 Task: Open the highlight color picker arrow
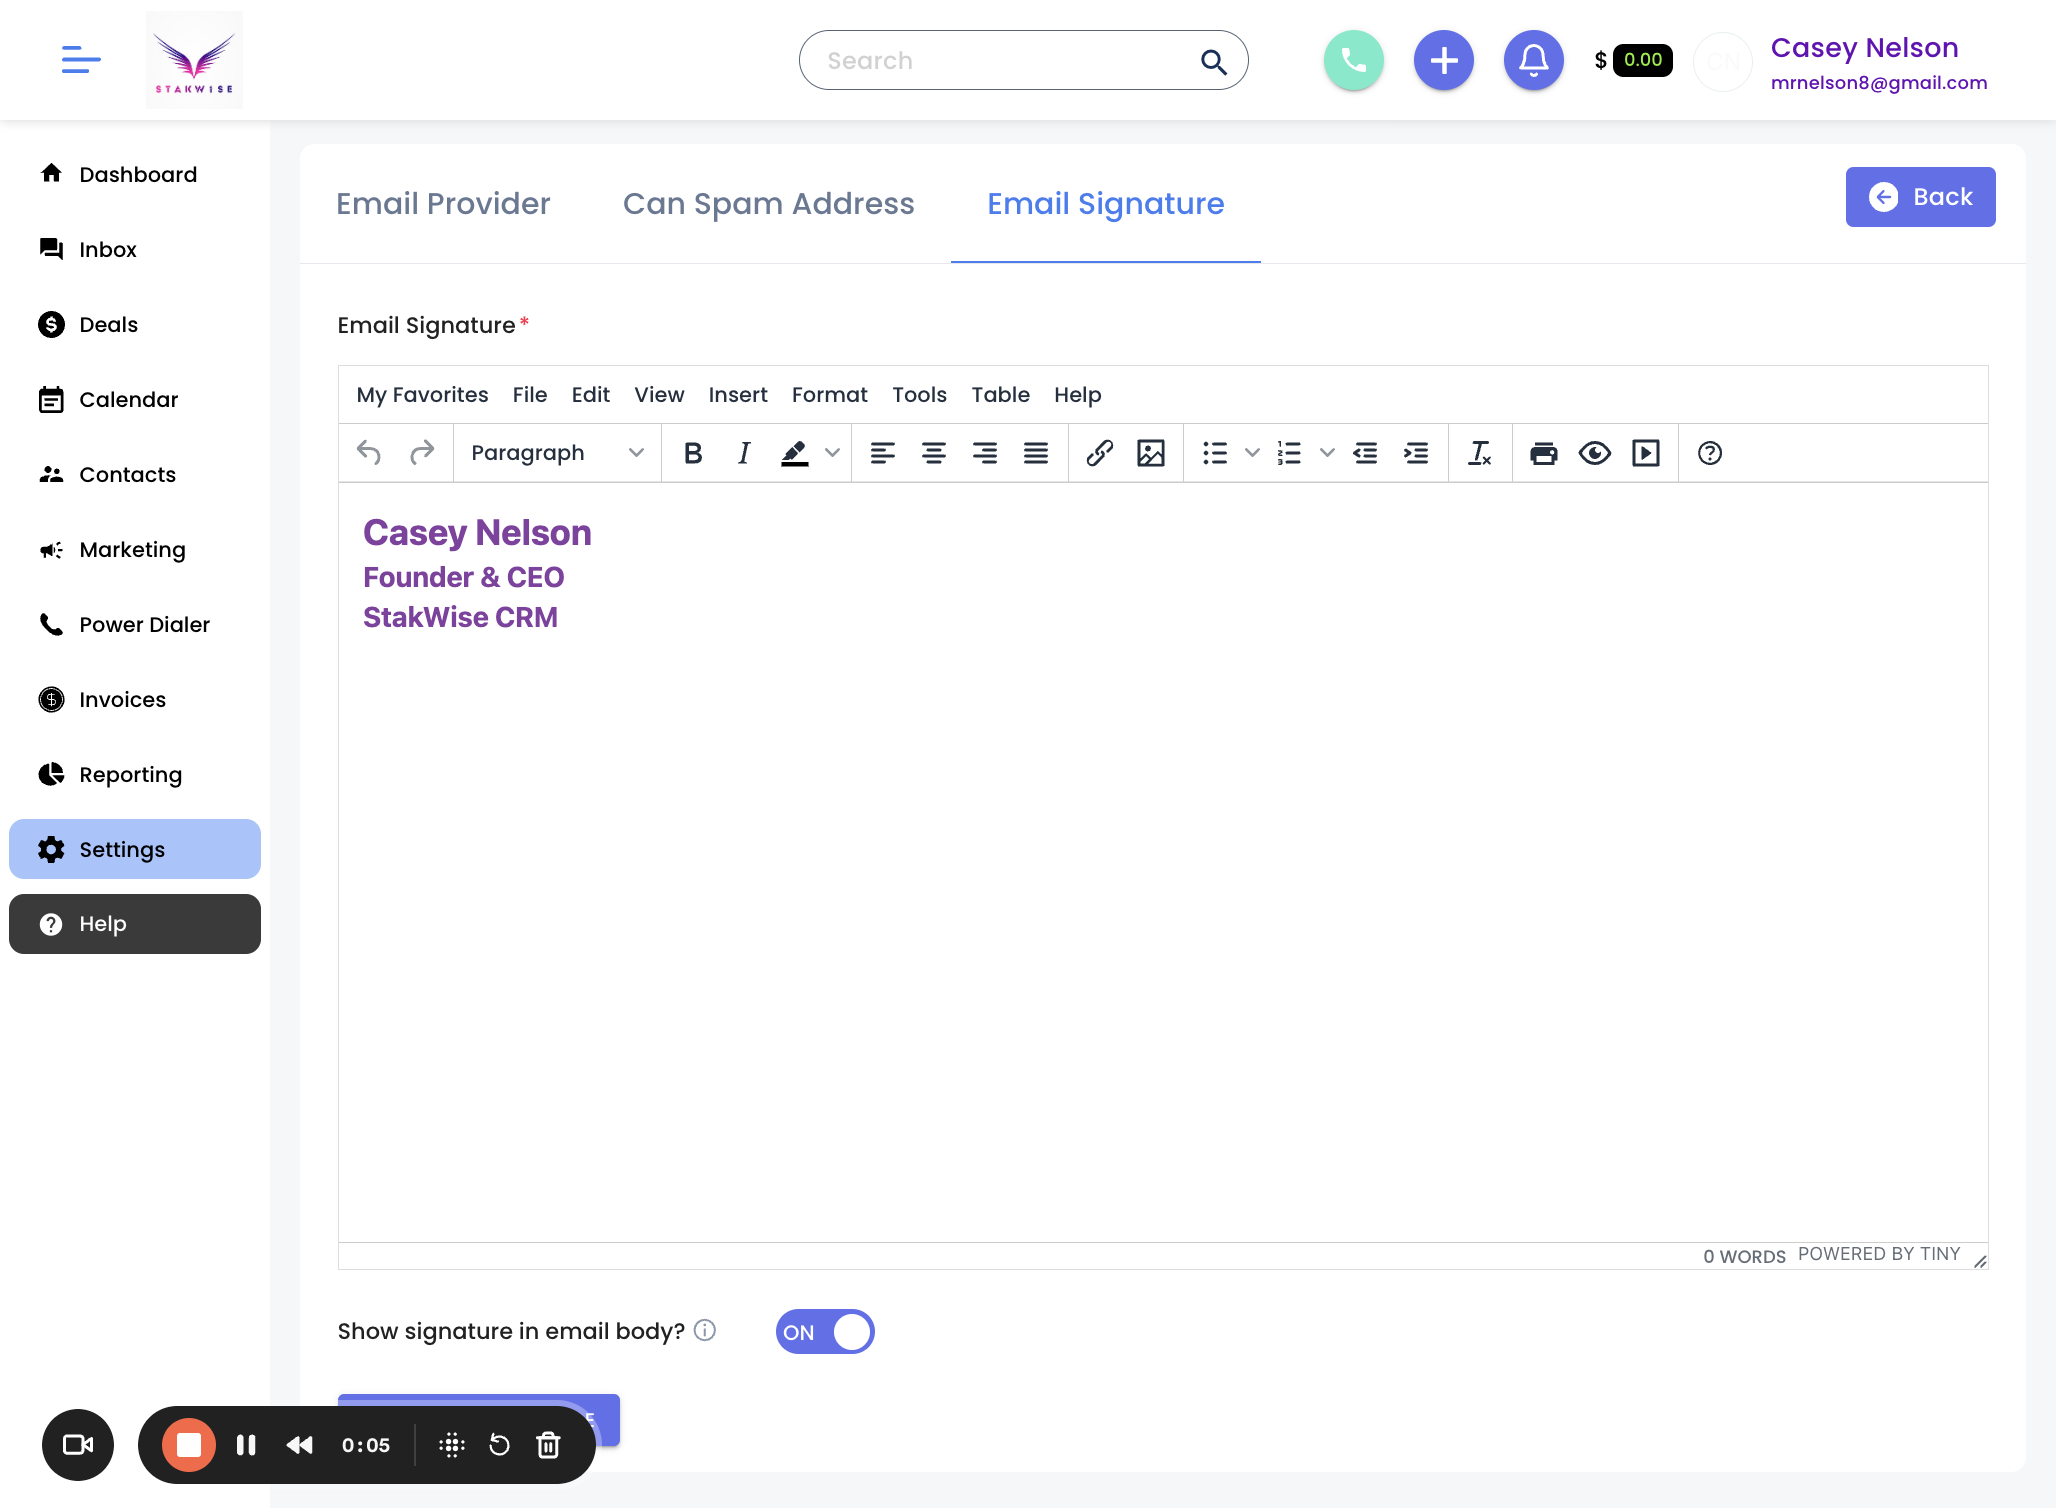pyautogui.click(x=832, y=453)
